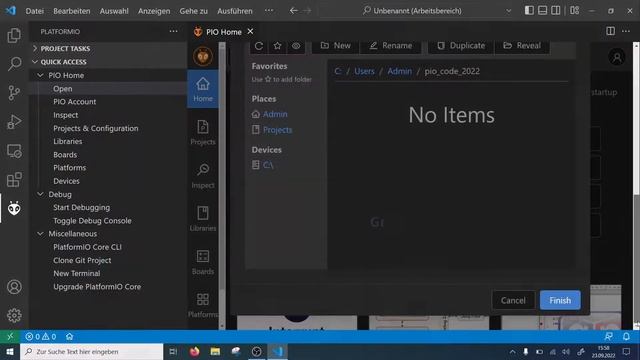The width and height of the screenshot is (640, 360).
Task: Open Remote Explorer view
Action: (14, 151)
